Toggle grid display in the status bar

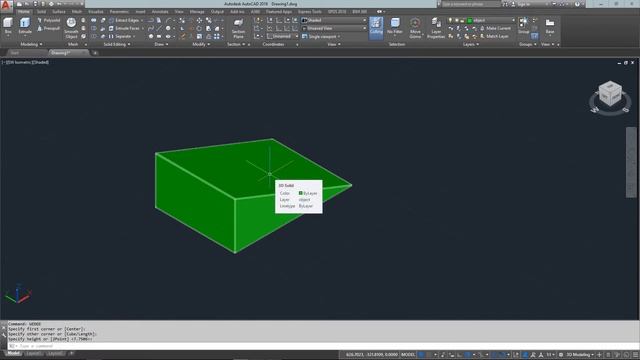[422, 355]
